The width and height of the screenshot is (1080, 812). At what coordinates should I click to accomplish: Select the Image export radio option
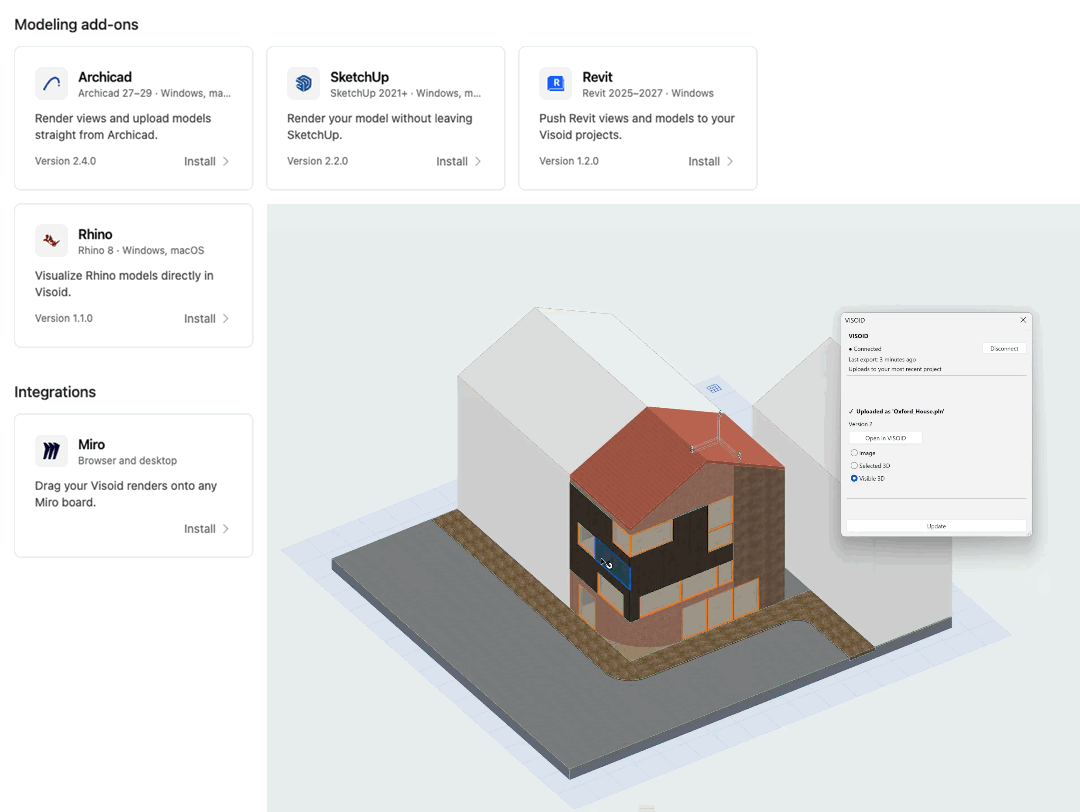[x=854, y=452]
